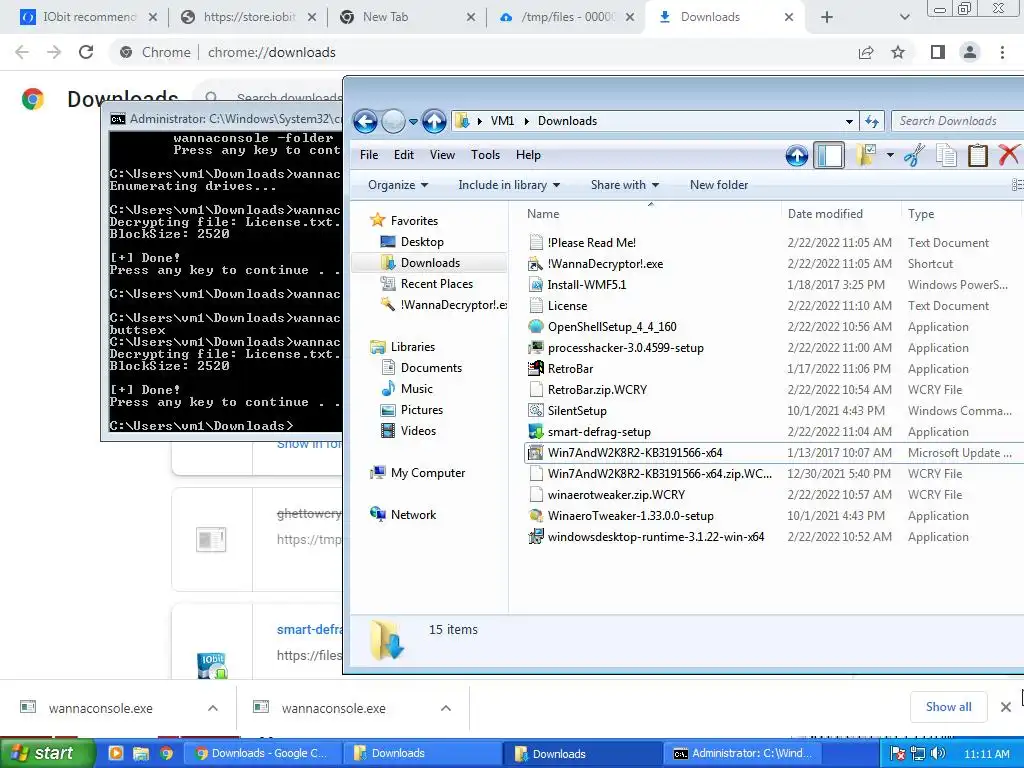Open the Tools menu in Explorer
1024x768 pixels.
[485, 155]
